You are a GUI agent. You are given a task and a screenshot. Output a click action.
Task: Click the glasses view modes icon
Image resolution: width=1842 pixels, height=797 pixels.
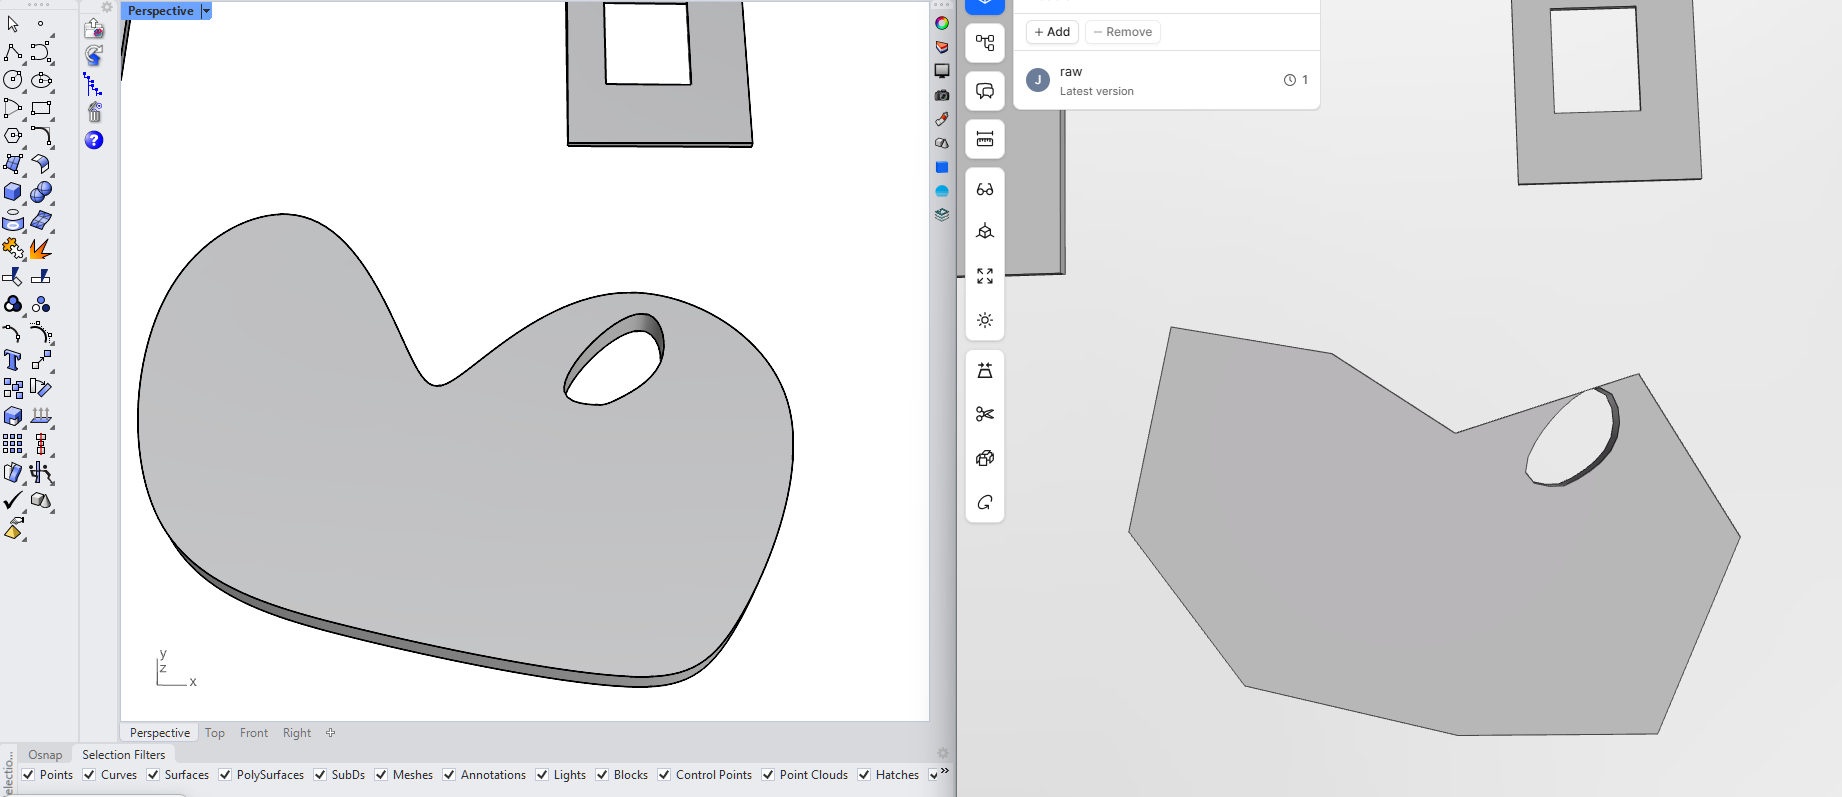(985, 189)
